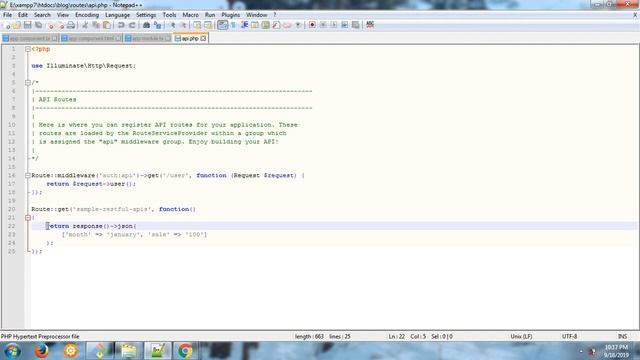Switch to the app.component.ts tab
Viewport: 640px width, 360px height.
30,38
